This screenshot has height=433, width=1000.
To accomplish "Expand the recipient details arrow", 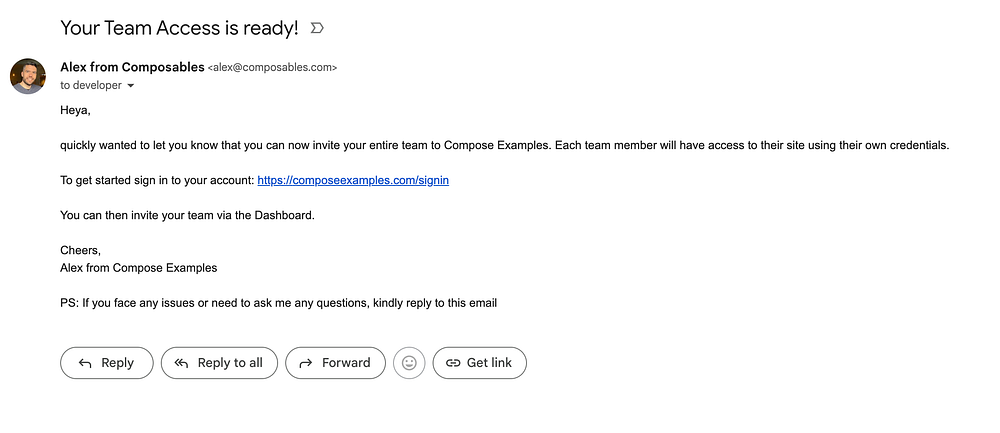I will pos(131,86).
